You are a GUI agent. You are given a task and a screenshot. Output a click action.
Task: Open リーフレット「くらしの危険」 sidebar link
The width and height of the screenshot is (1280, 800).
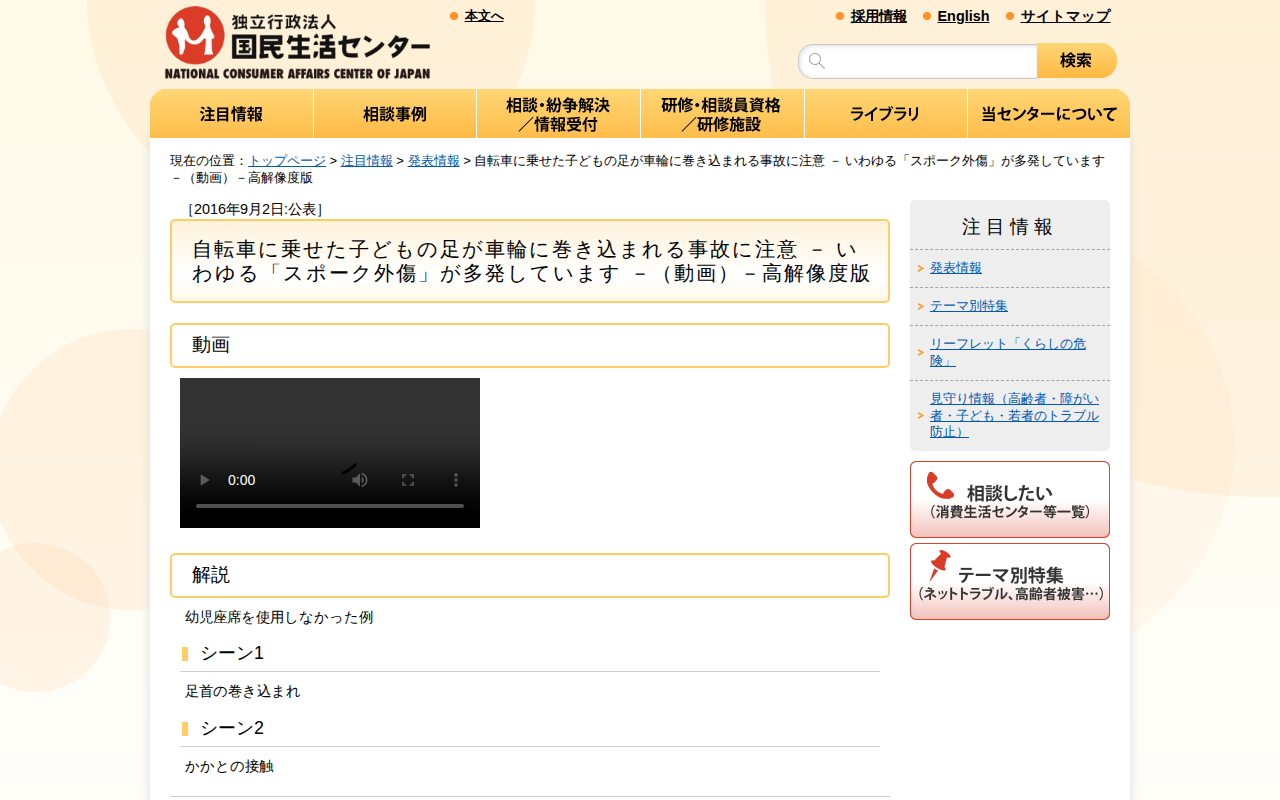[x=1008, y=352]
